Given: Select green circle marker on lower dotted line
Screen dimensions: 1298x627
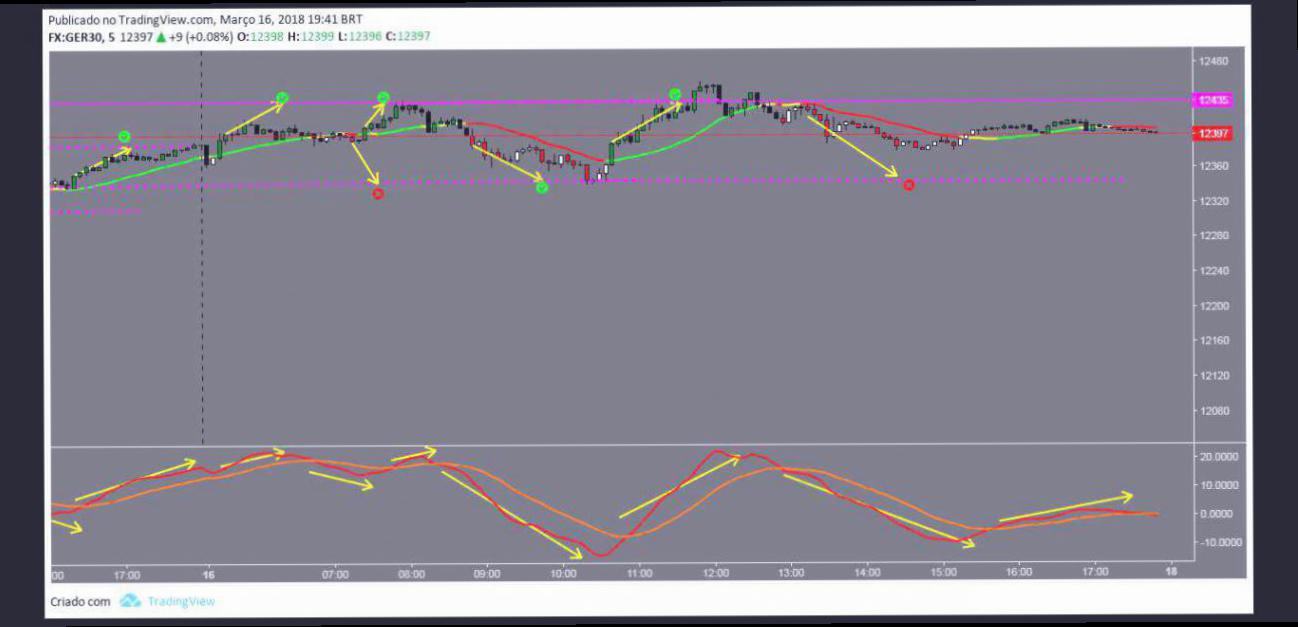Looking at the screenshot, I should pos(541,188).
